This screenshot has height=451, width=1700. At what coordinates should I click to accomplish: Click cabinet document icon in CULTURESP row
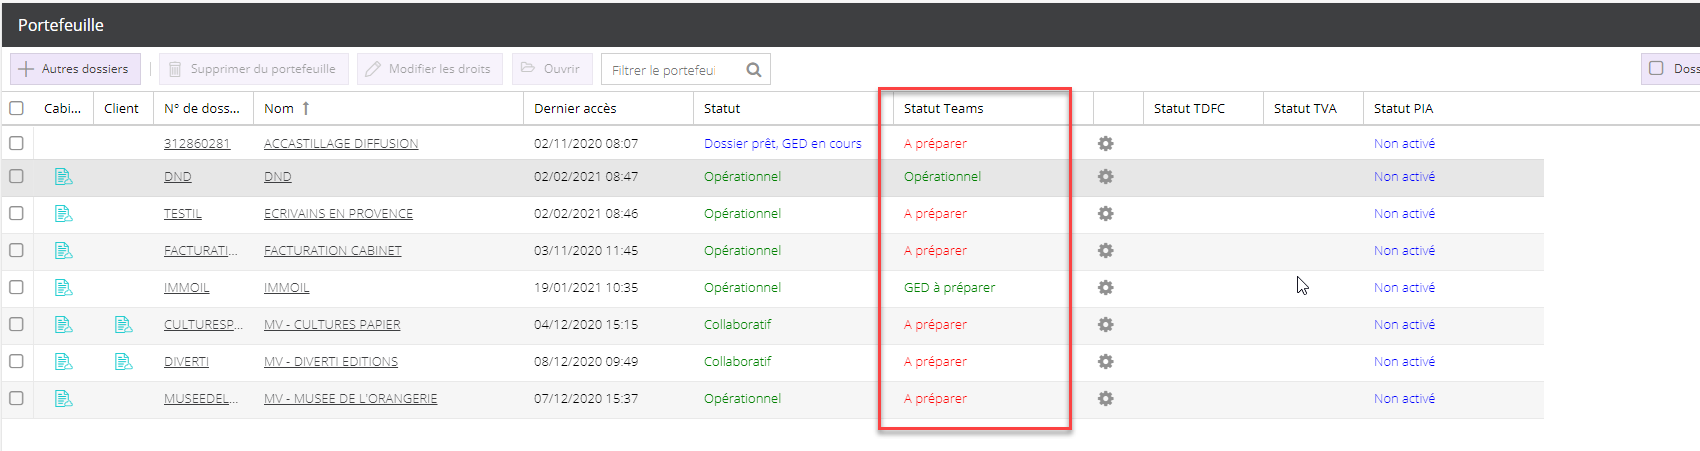point(63,325)
